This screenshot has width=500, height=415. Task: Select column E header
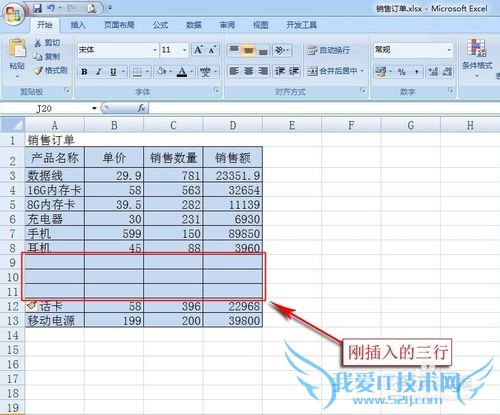tap(292, 125)
